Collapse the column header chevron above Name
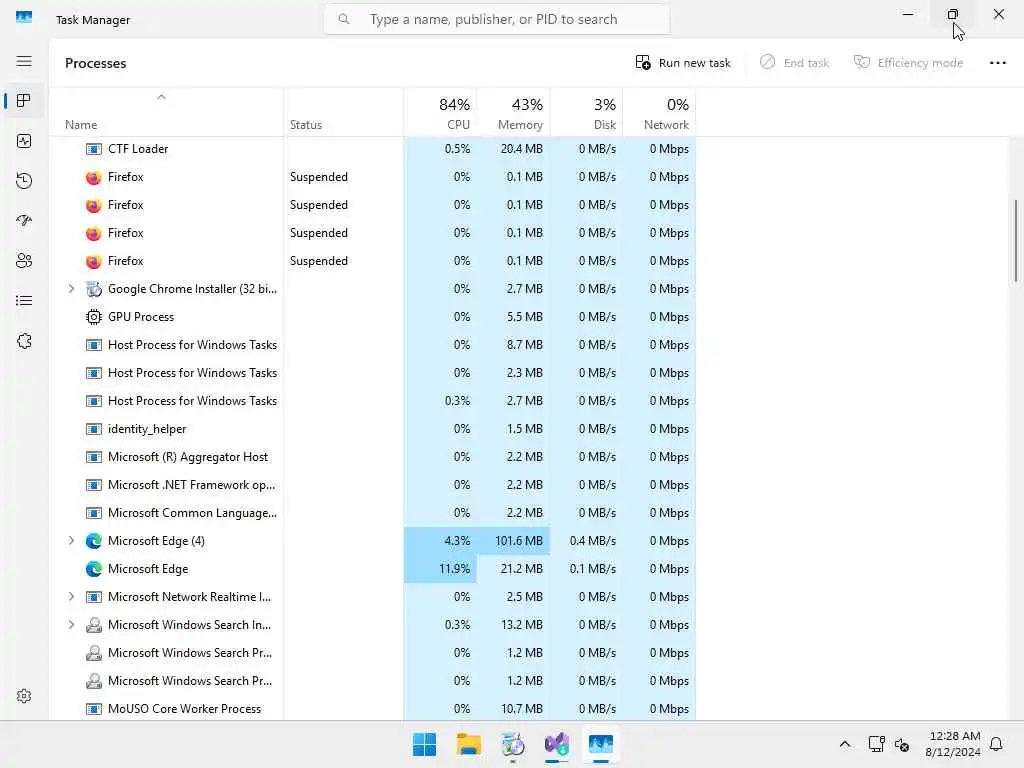1024x768 pixels. [161, 97]
